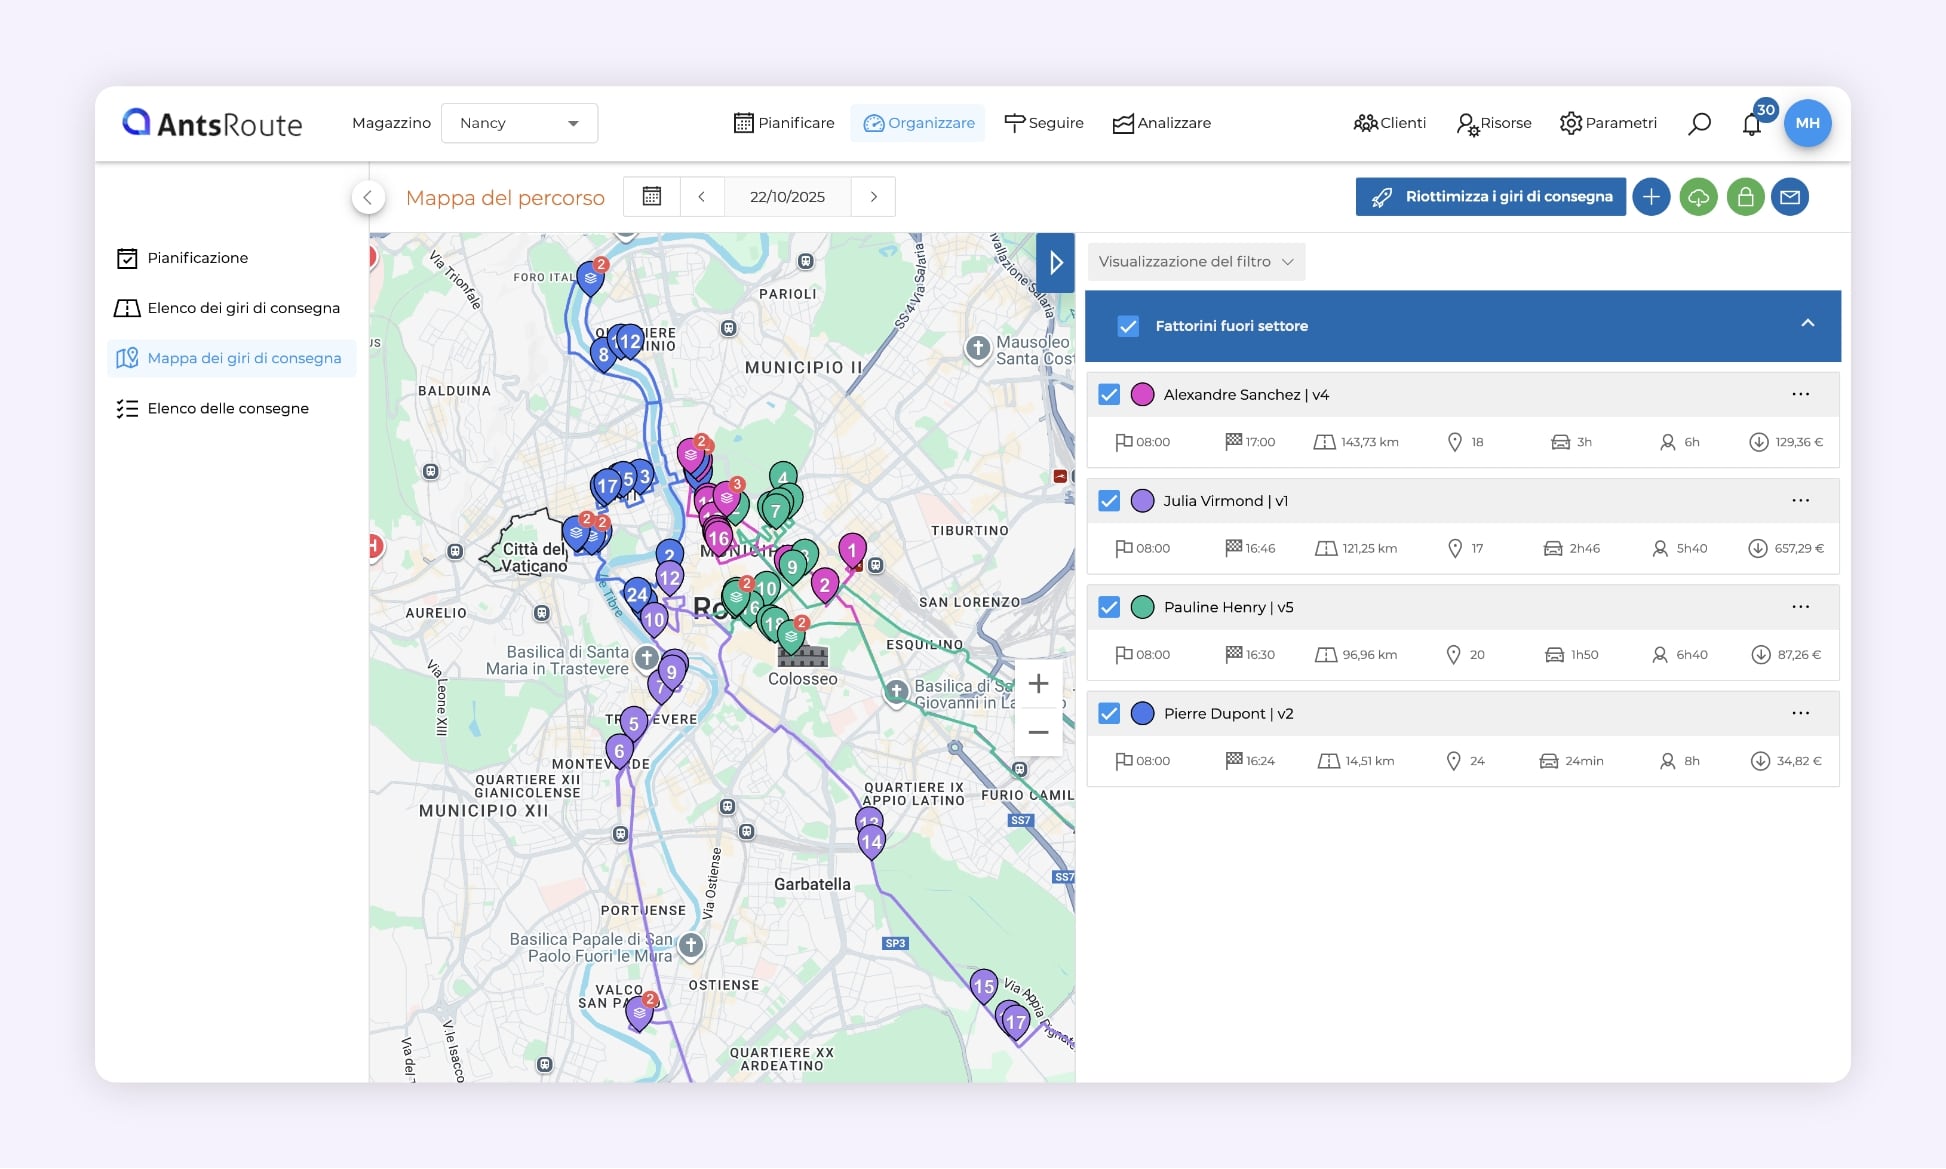The image size is (1946, 1169).
Task: Zoom in on the map
Action: pyautogui.click(x=1038, y=684)
